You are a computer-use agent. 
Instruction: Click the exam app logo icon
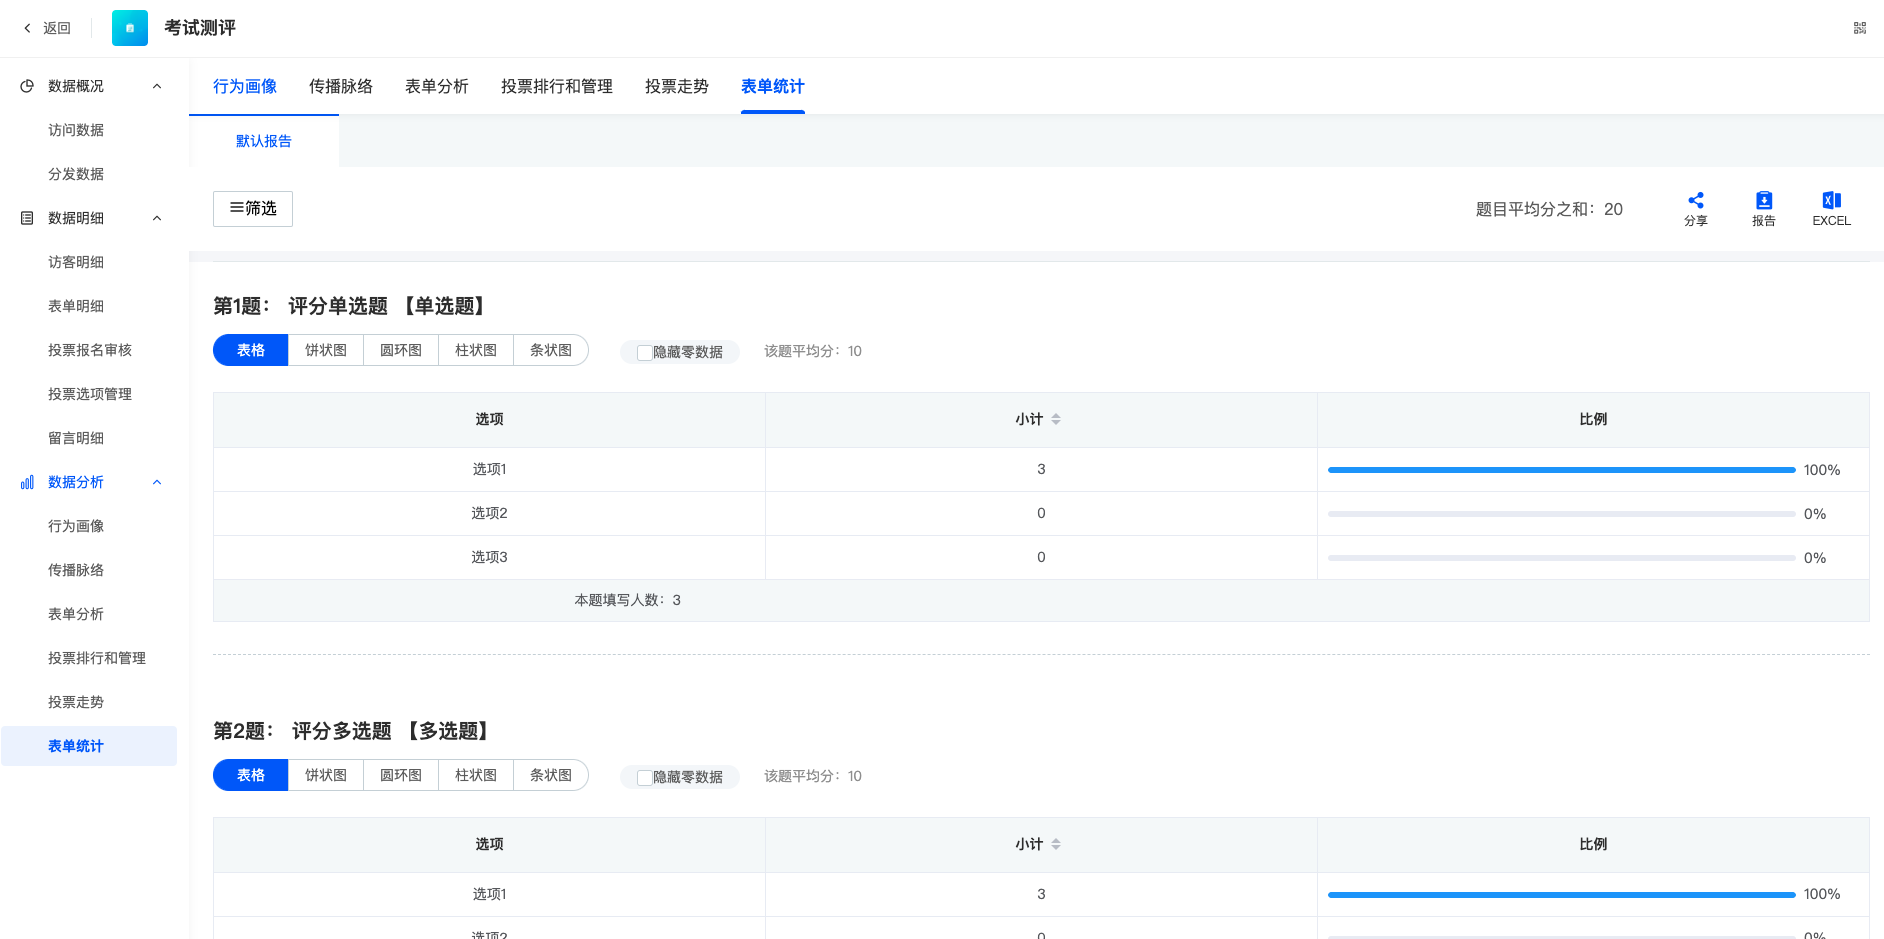(x=130, y=28)
